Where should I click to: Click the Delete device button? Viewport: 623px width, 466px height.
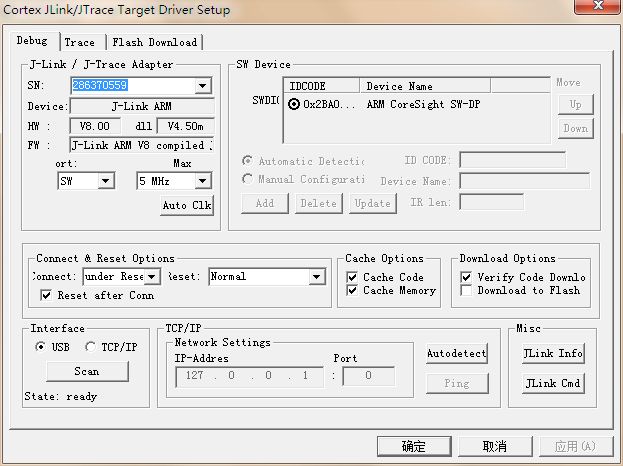coord(319,203)
